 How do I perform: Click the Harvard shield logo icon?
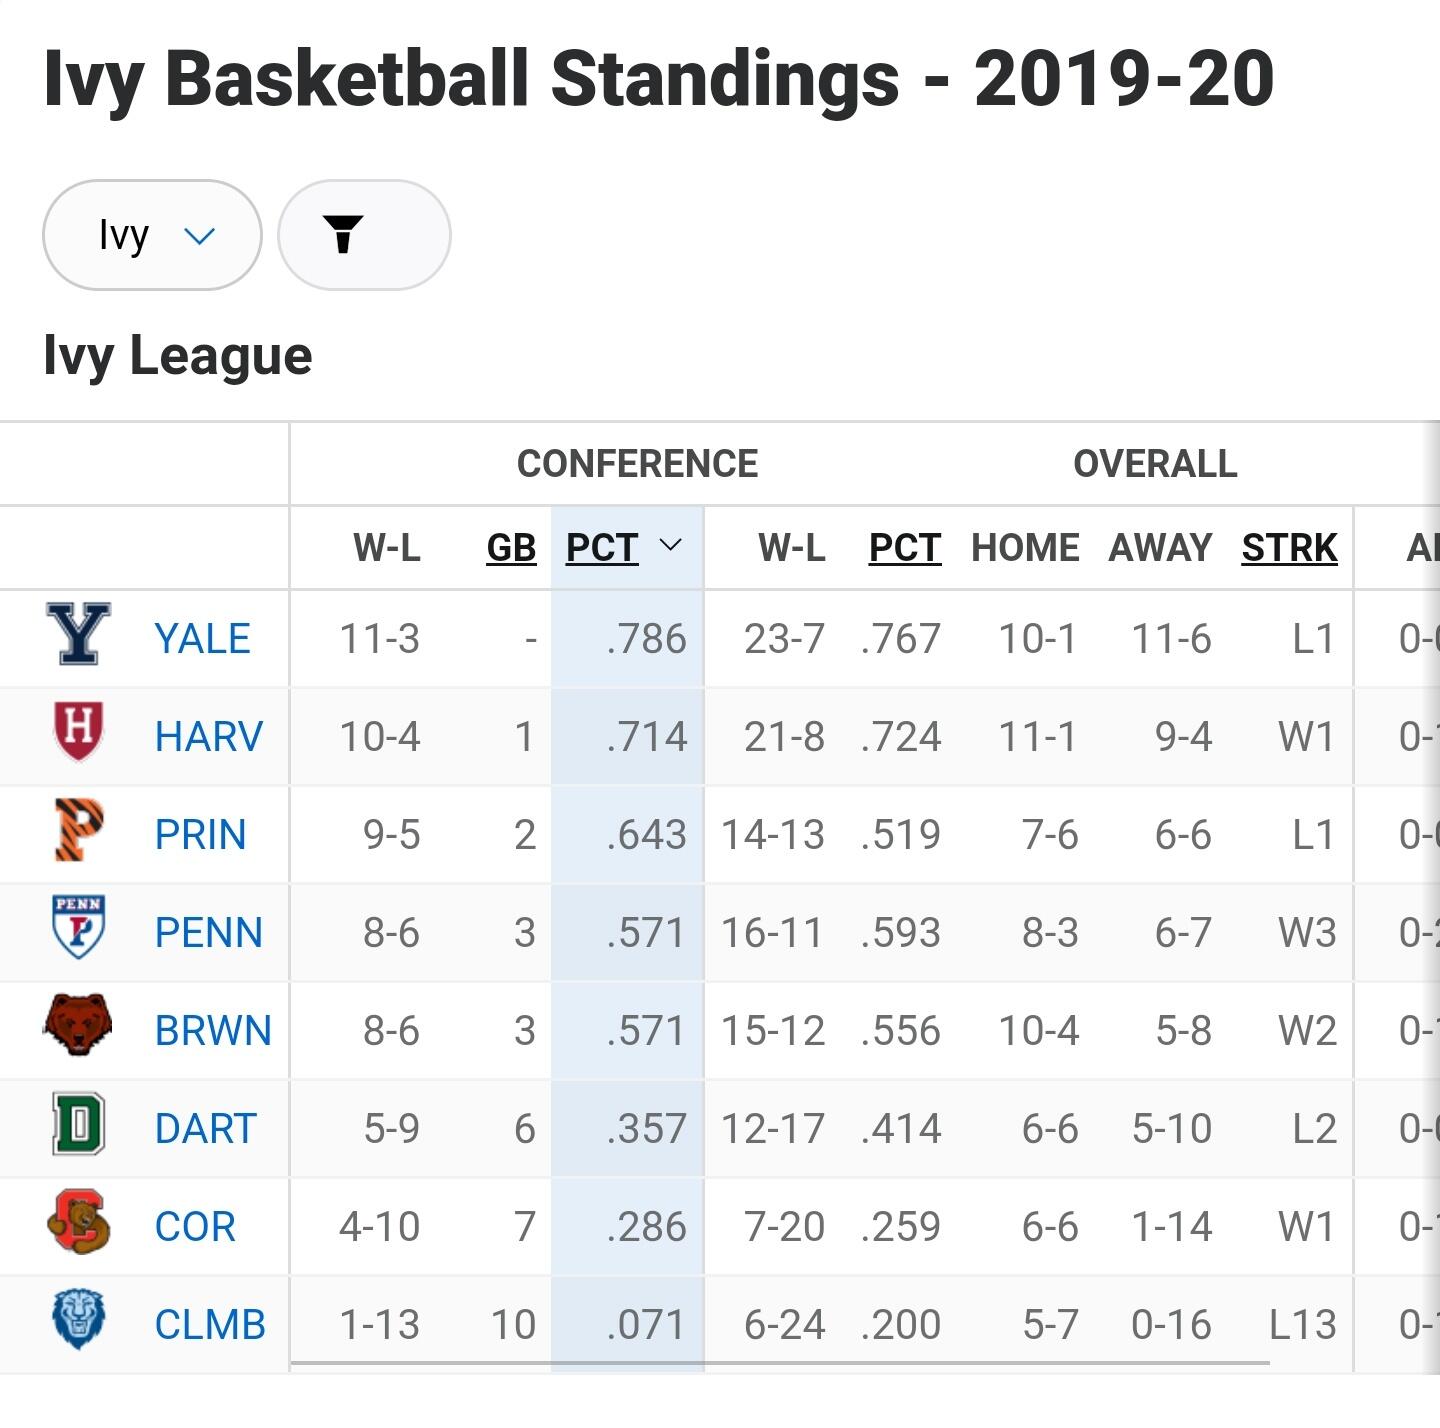pyautogui.click(x=78, y=733)
